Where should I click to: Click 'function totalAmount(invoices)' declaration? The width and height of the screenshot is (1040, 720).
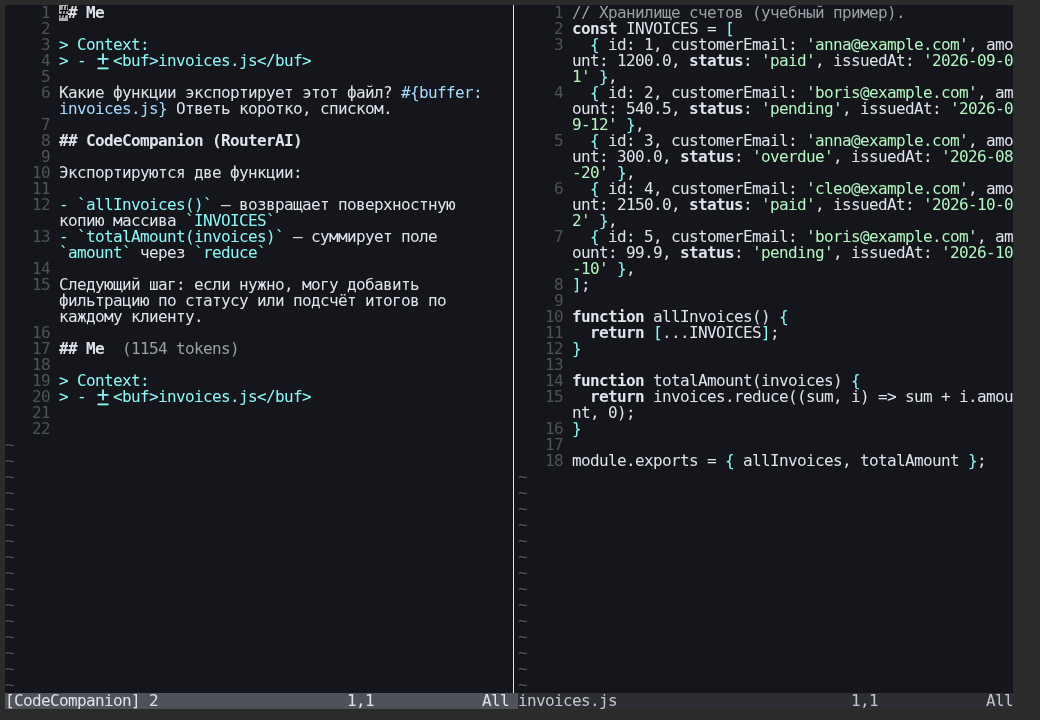pyautogui.click(x=706, y=381)
